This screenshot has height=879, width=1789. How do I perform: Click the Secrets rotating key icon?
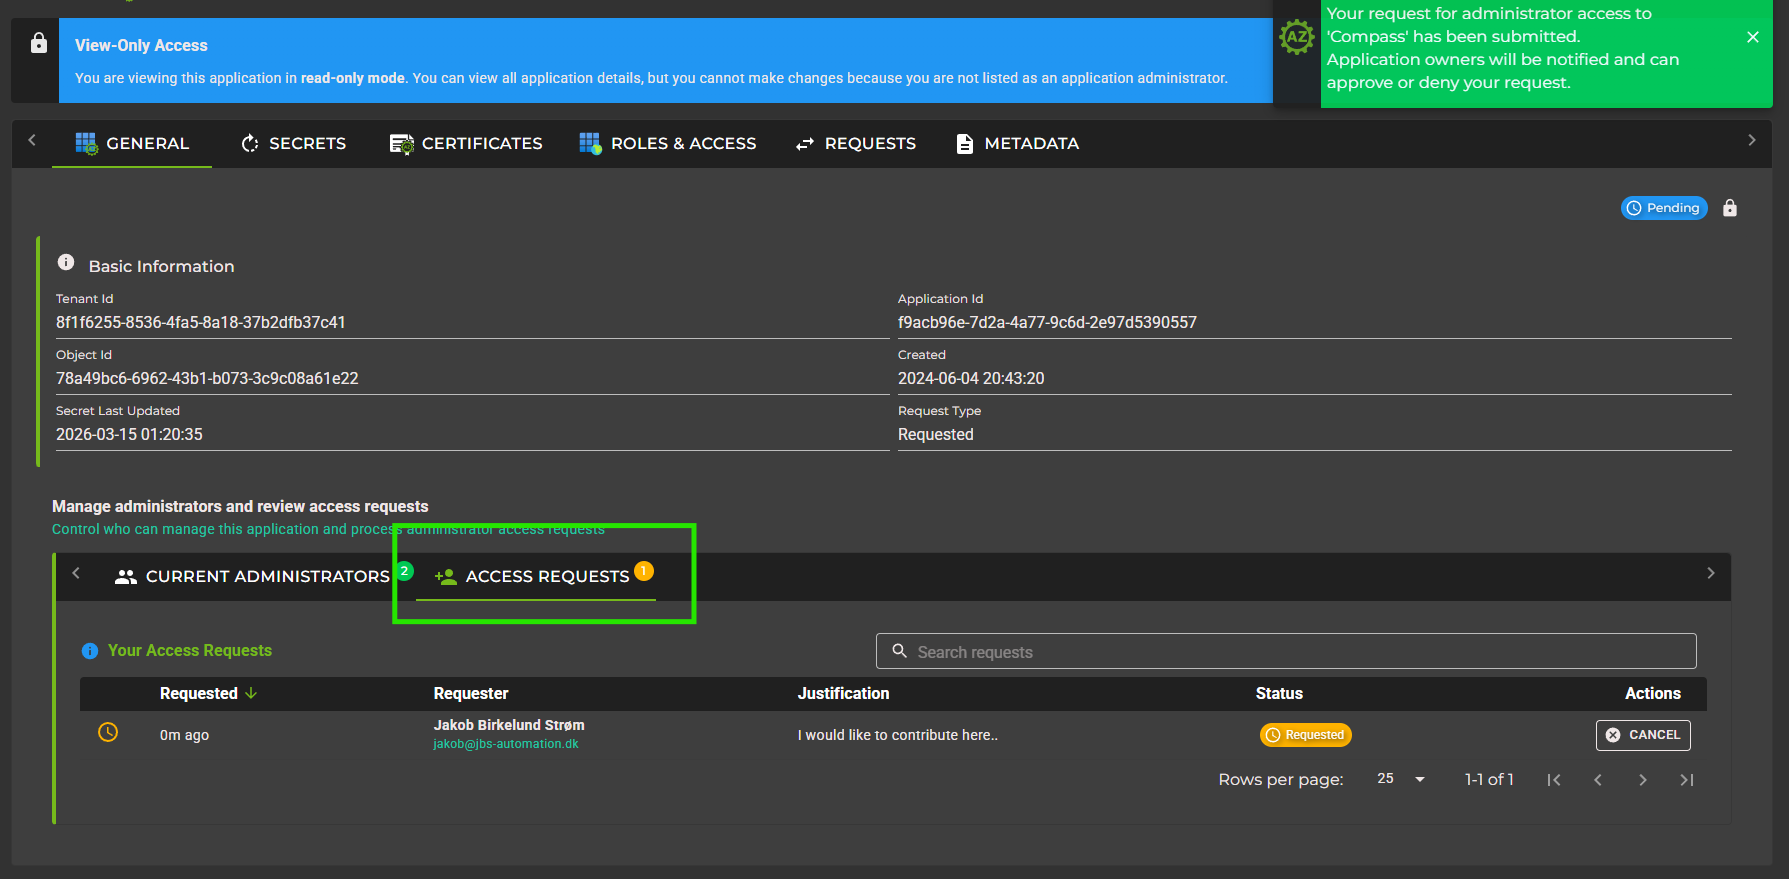[x=250, y=144]
